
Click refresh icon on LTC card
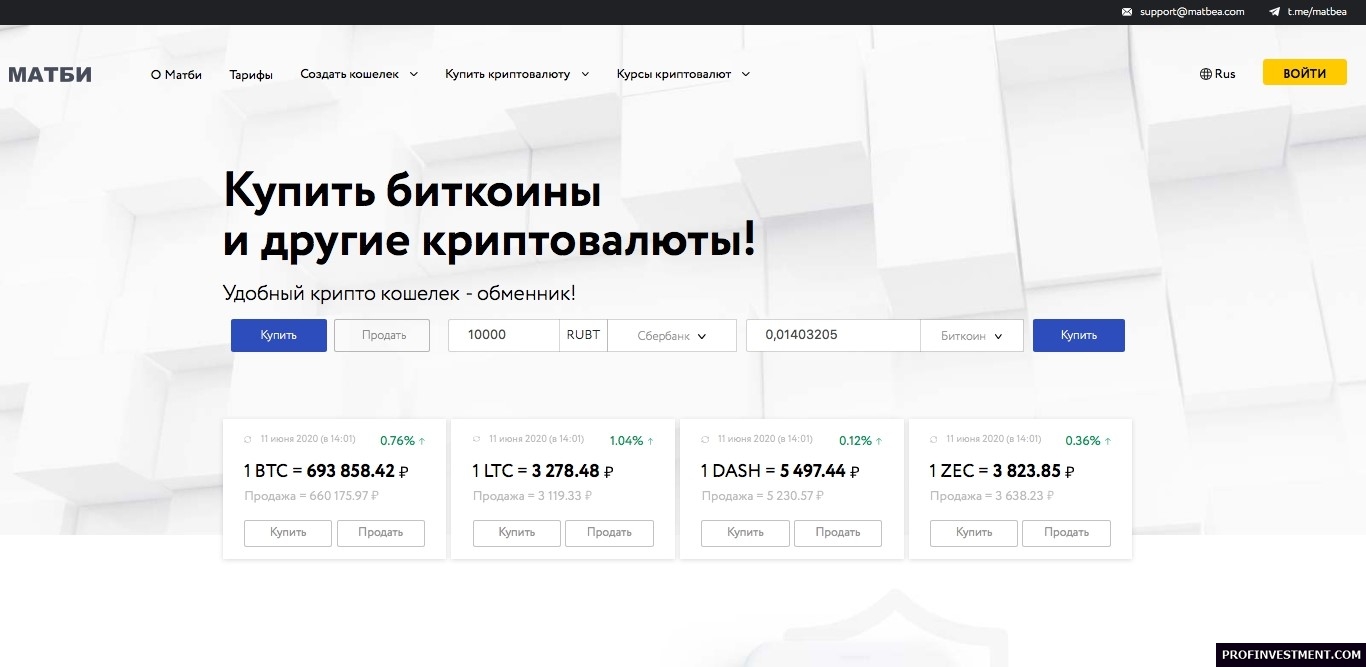477,439
